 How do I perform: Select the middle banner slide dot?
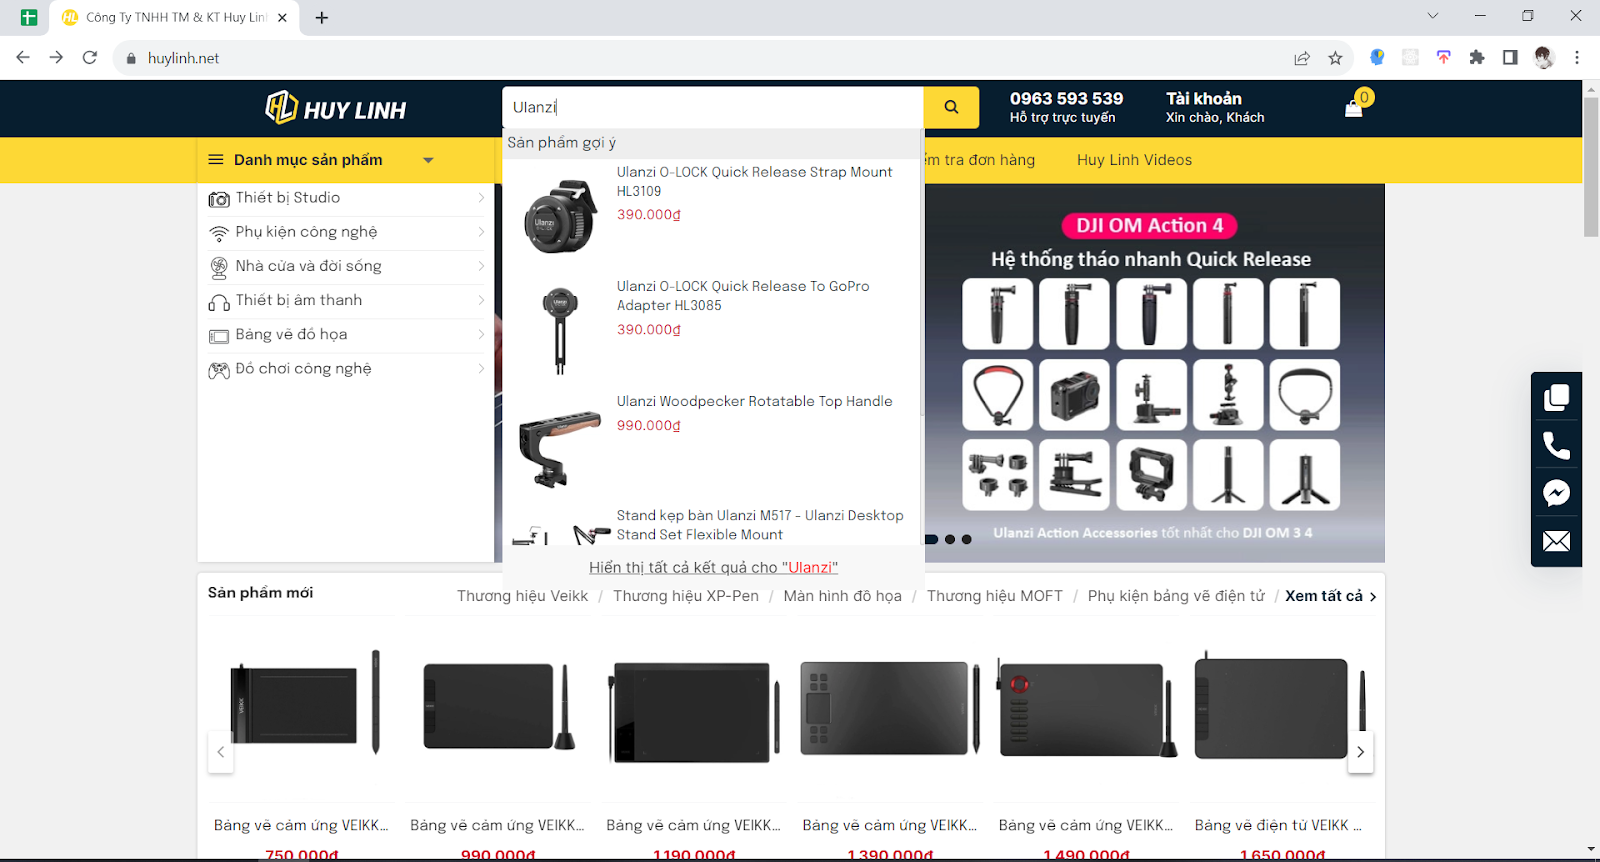(x=949, y=539)
